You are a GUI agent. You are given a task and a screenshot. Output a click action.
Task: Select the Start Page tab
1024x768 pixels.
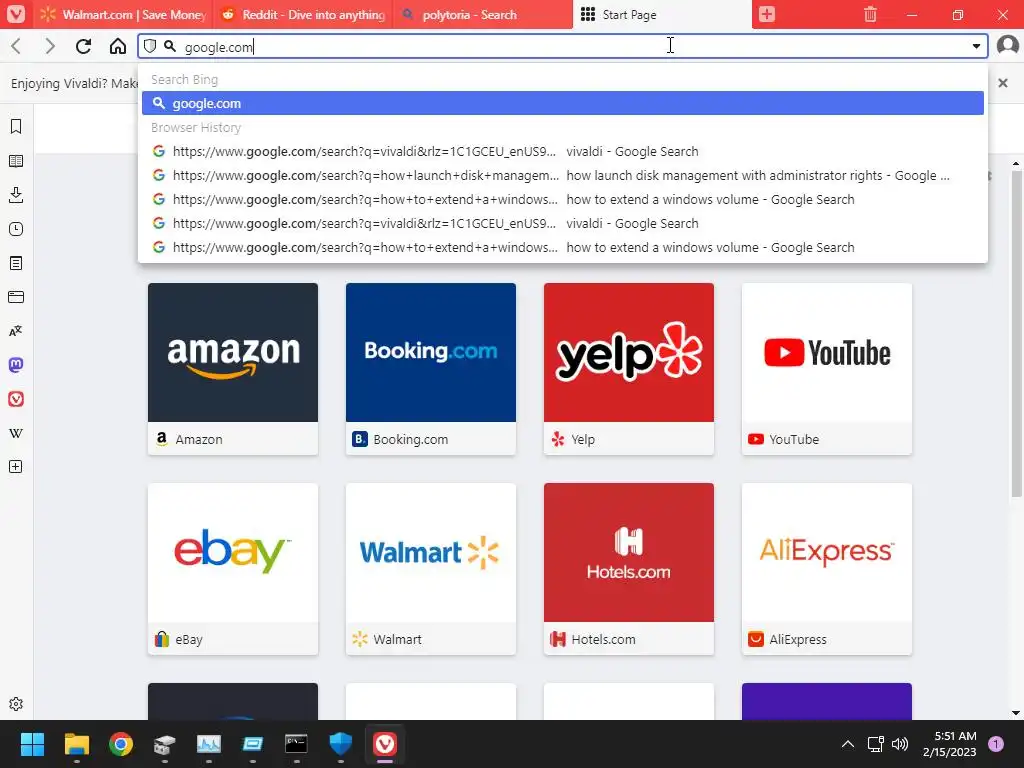coord(662,14)
